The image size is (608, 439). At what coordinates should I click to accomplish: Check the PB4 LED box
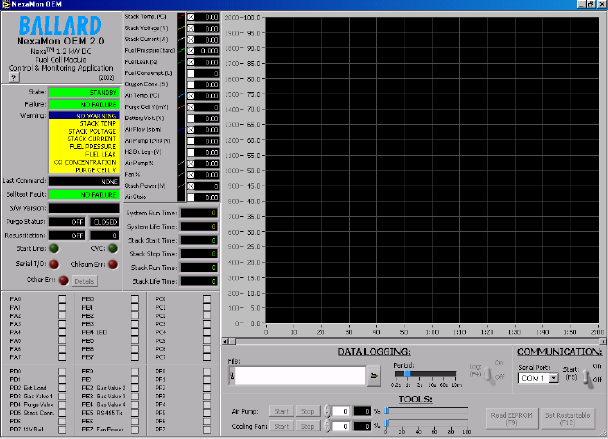[135, 332]
